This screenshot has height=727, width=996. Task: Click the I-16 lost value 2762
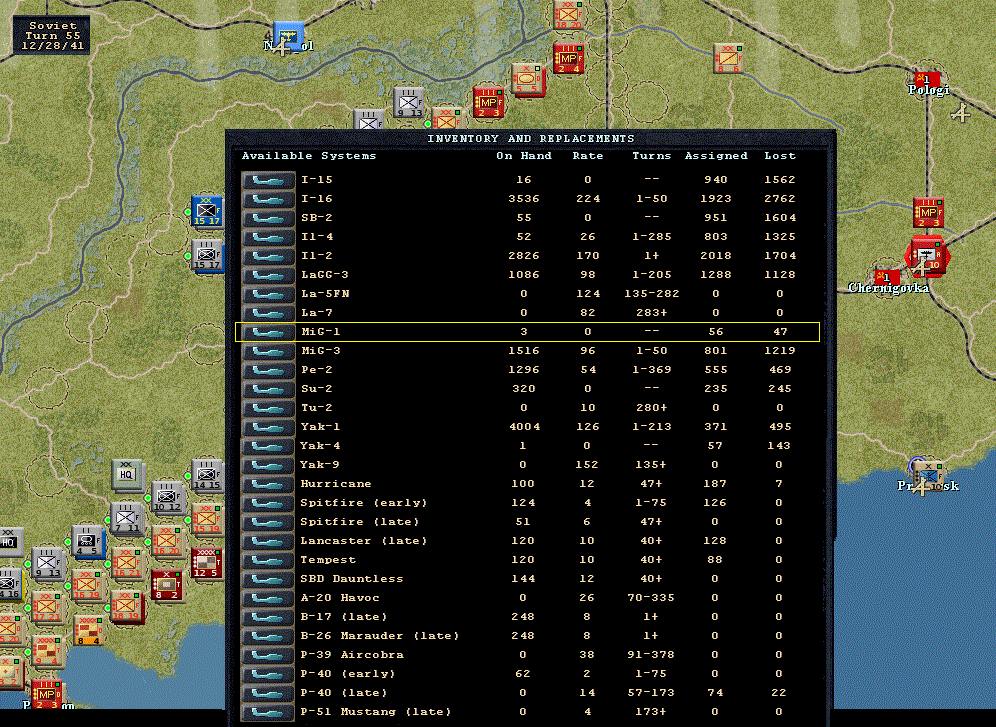pos(780,199)
